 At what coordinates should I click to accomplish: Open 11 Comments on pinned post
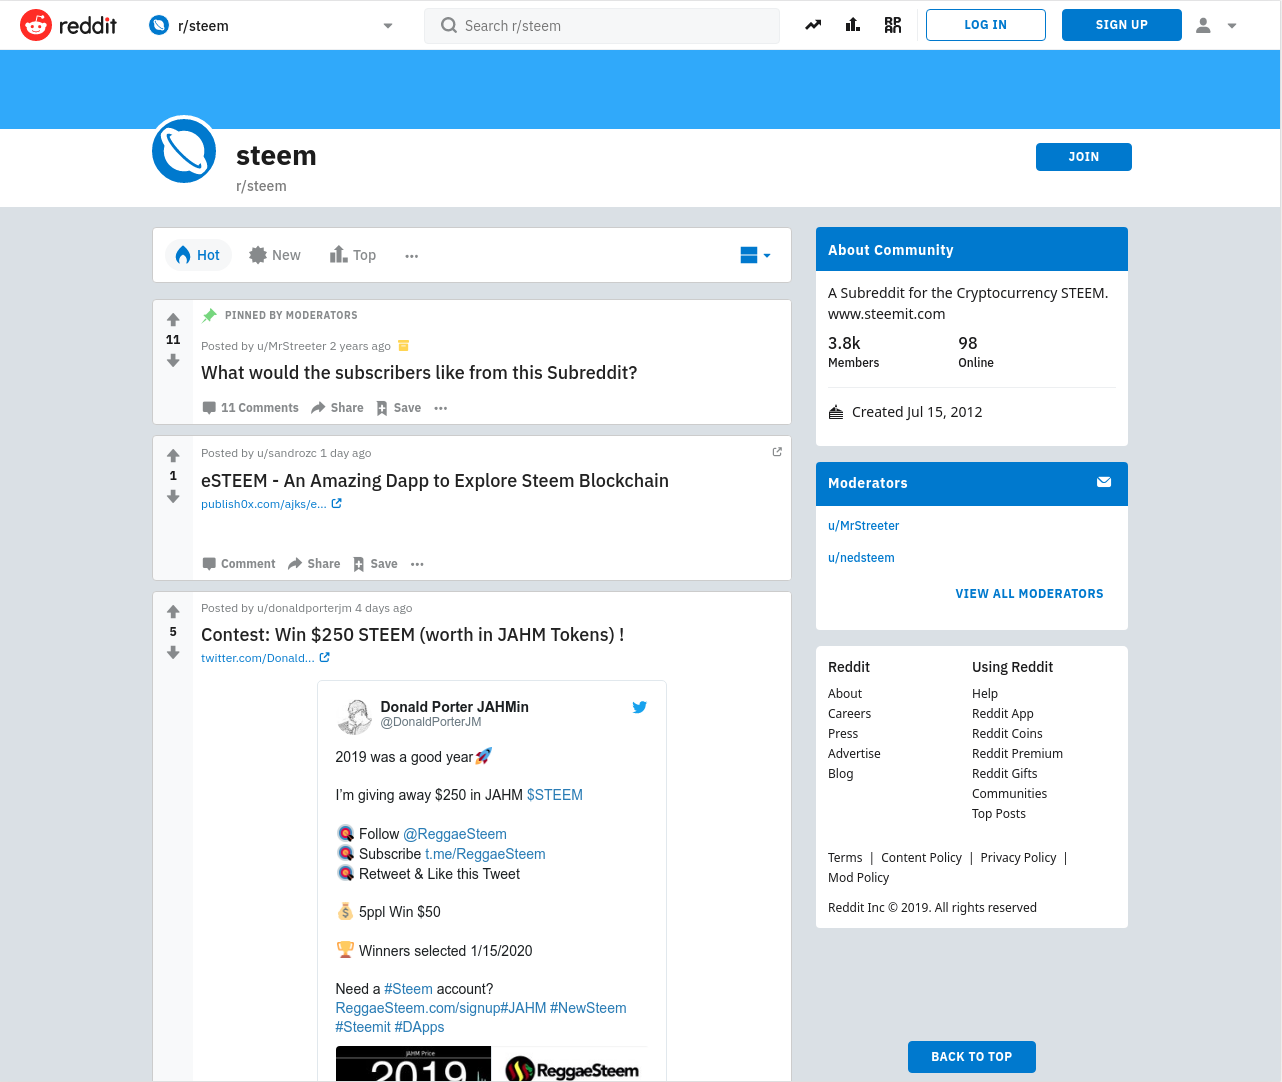coord(250,408)
